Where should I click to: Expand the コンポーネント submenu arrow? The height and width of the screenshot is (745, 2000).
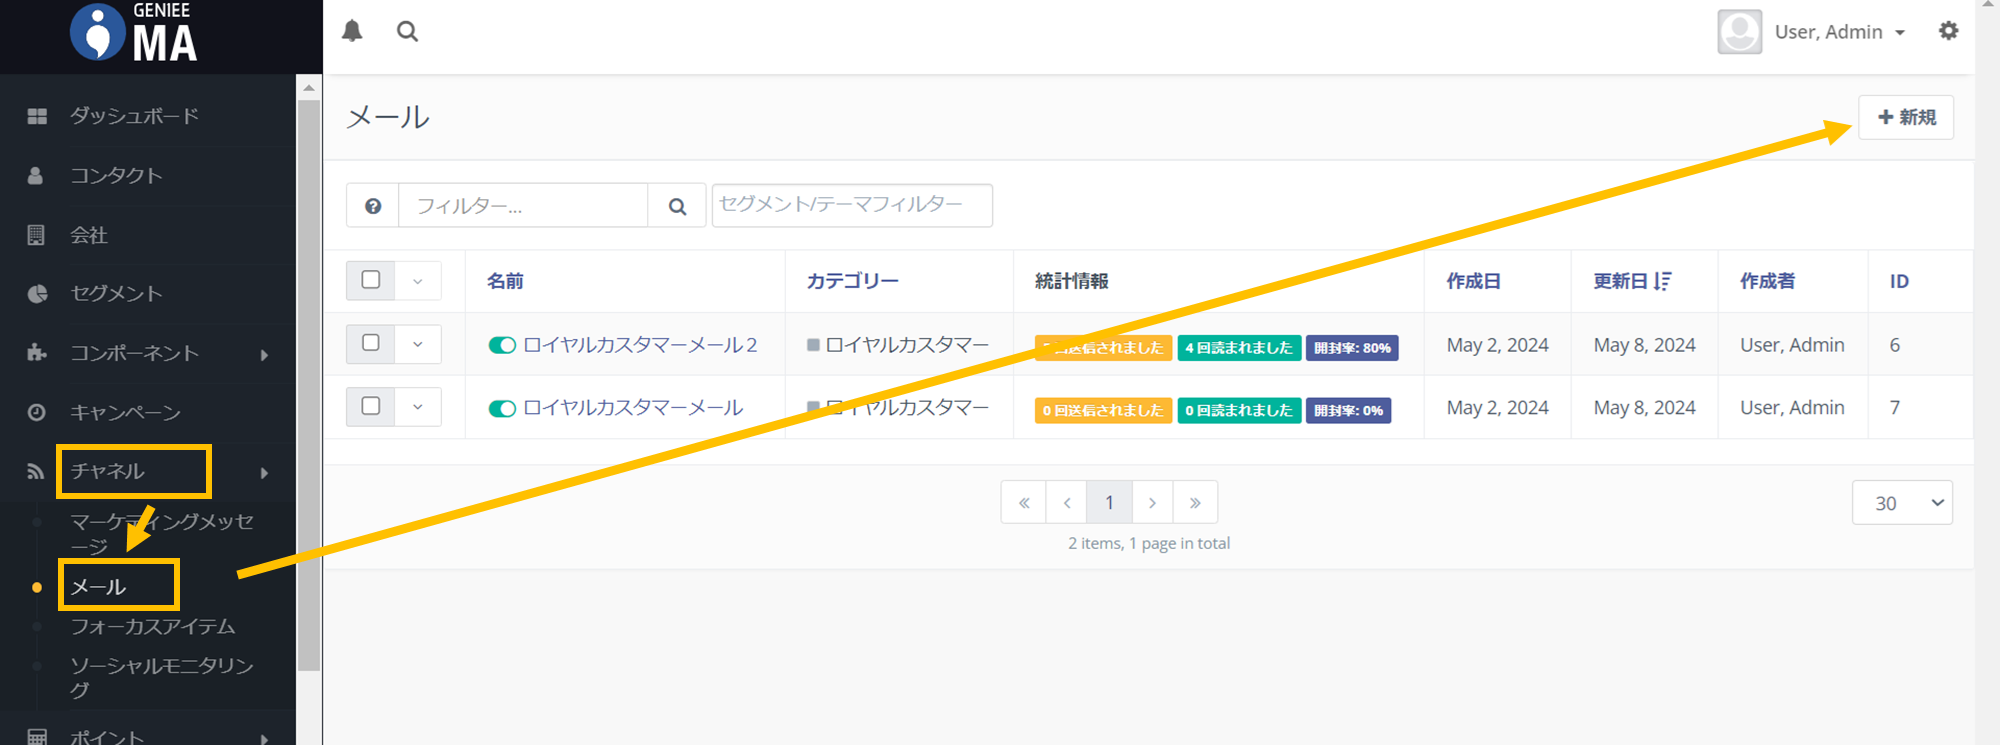[264, 354]
